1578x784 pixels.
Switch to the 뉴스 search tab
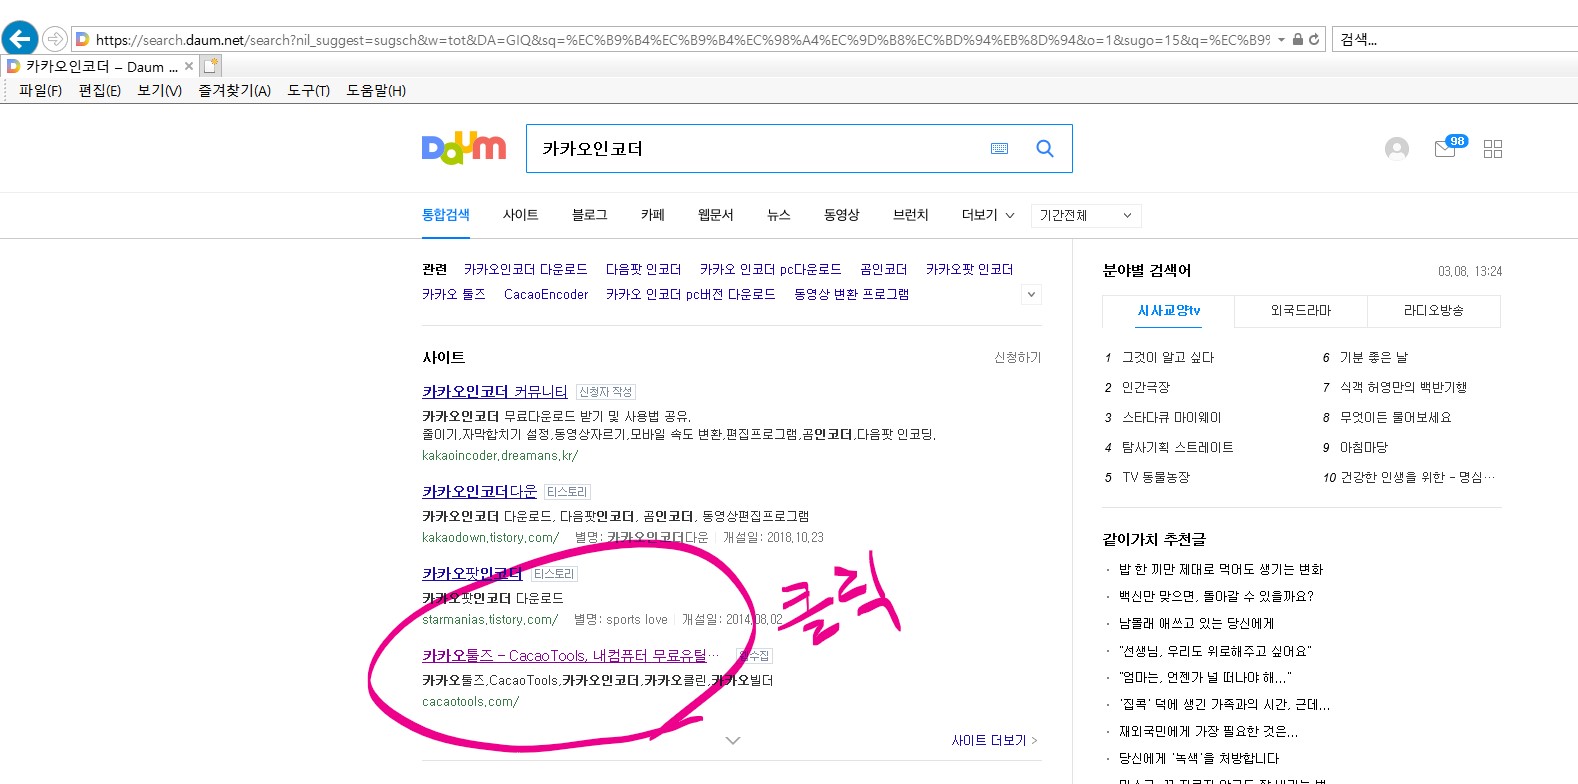pos(779,215)
